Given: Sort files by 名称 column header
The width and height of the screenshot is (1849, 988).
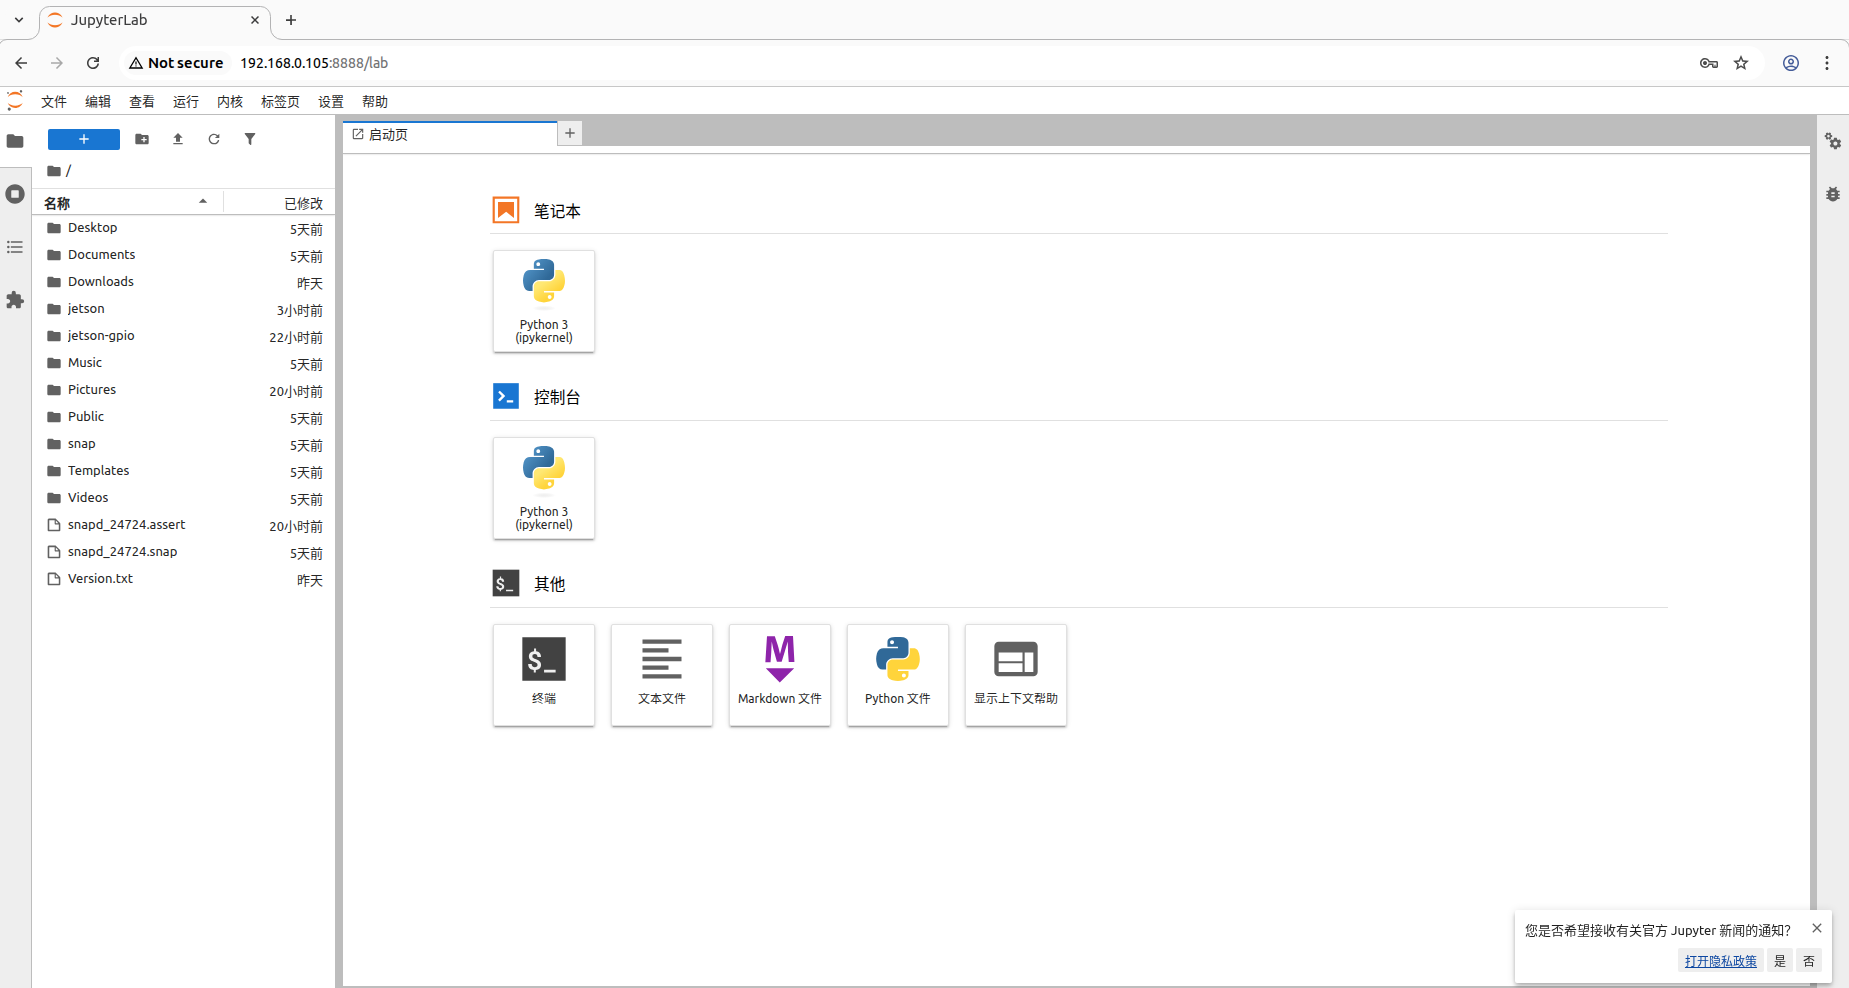Looking at the screenshot, I should [127, 203].
